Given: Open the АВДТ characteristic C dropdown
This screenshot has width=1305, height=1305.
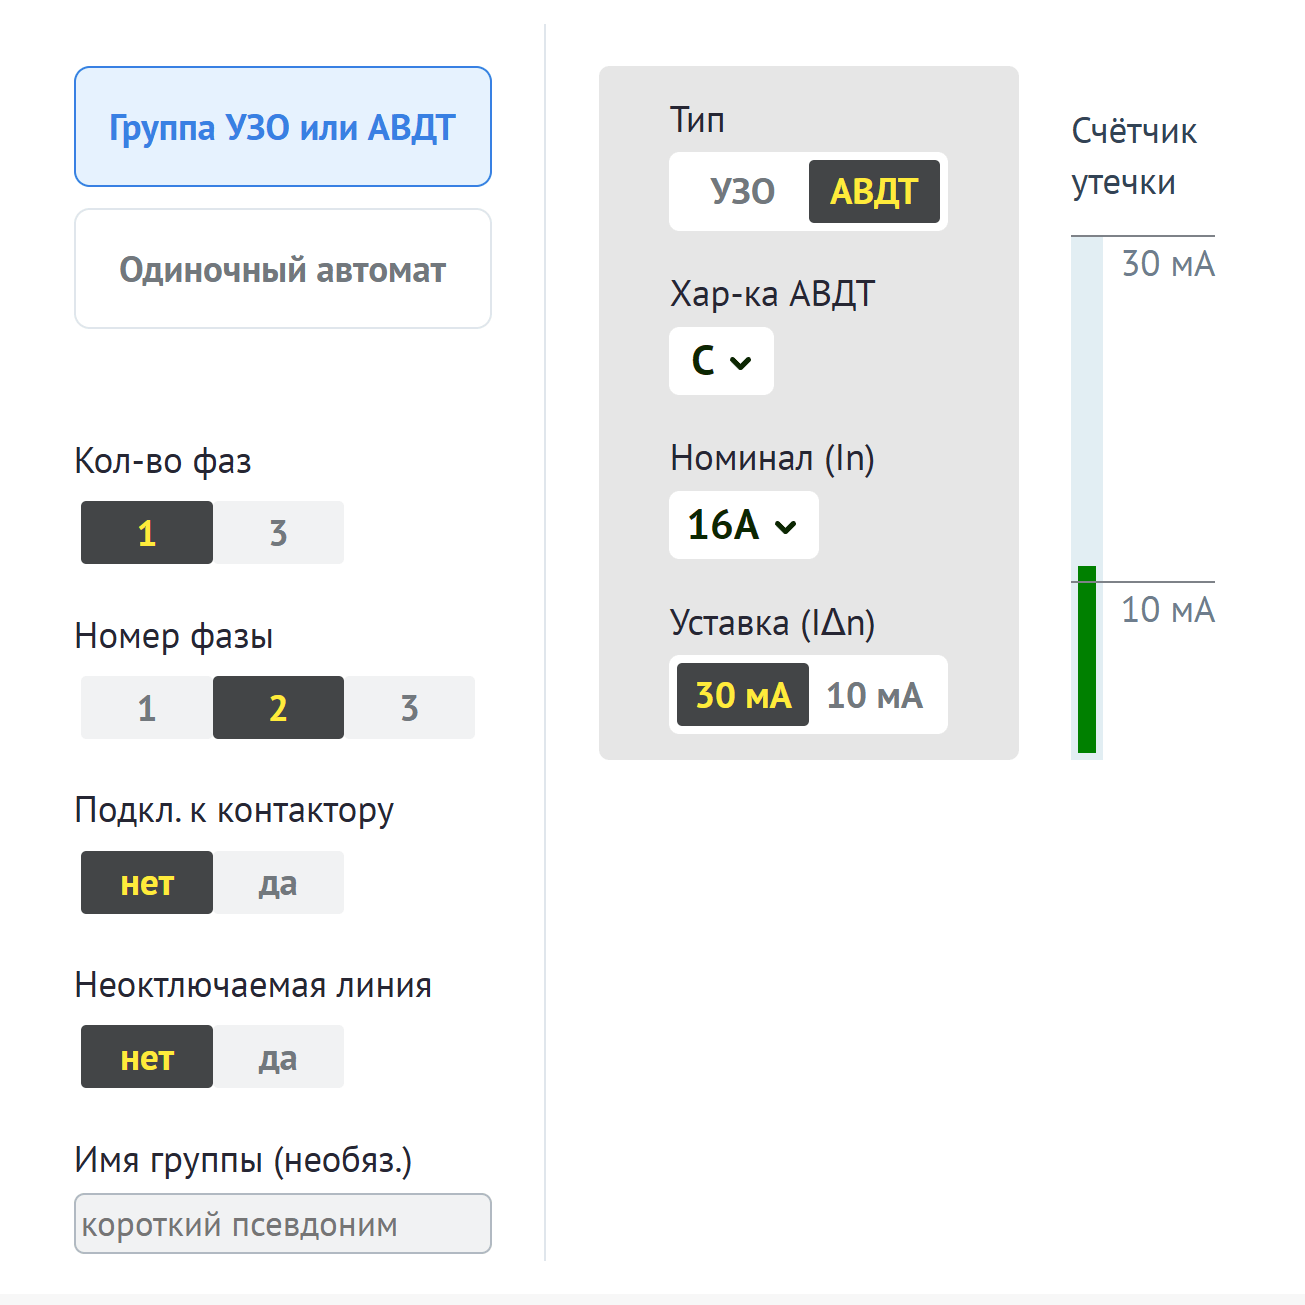Looking at the screenshot, I should point(721,361).
